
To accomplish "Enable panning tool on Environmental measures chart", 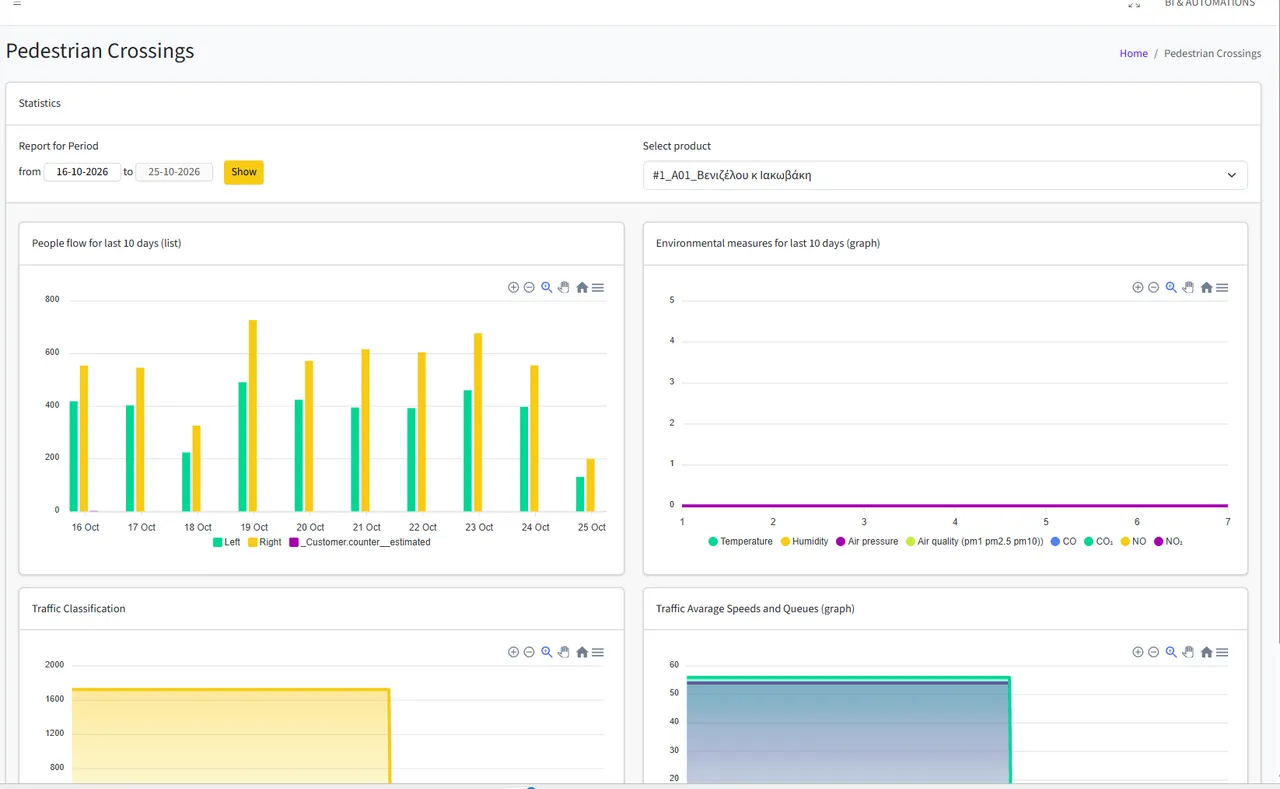I will coord(1189,287).
